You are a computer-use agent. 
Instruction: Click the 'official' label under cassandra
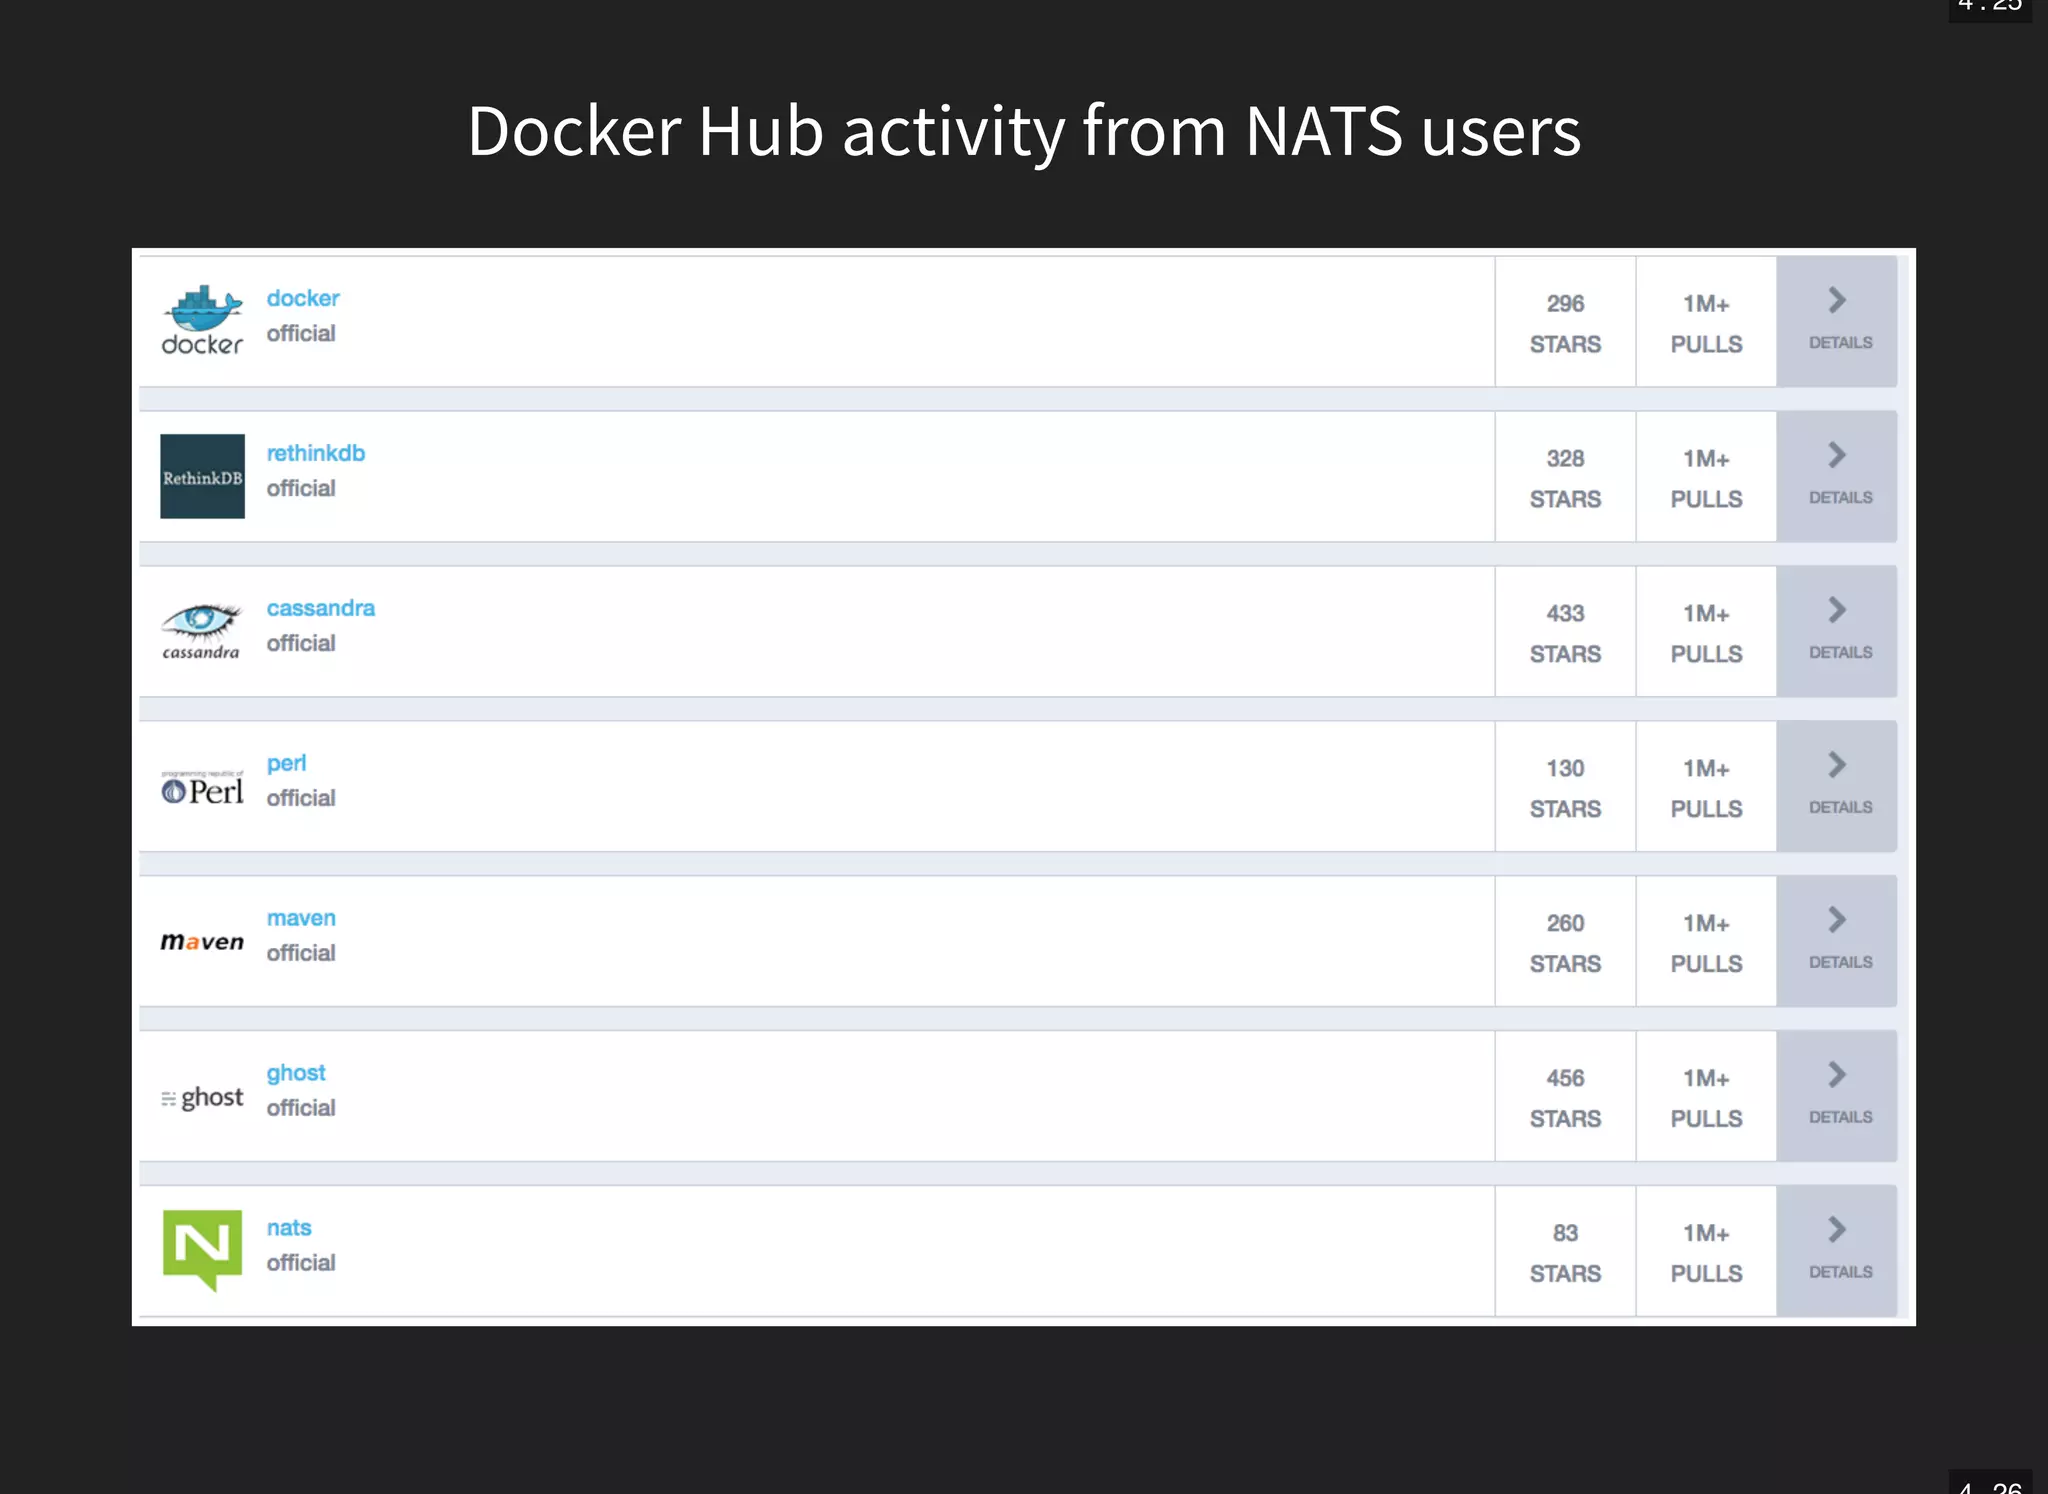(301, 643)
